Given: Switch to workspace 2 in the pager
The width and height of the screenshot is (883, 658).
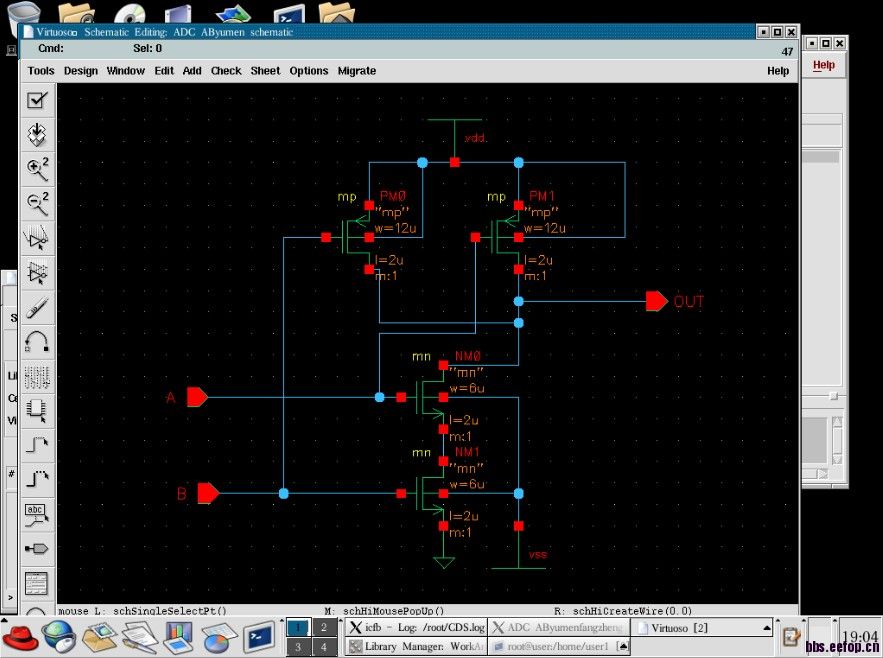Looking at the screenshot, I should (324, 628).
